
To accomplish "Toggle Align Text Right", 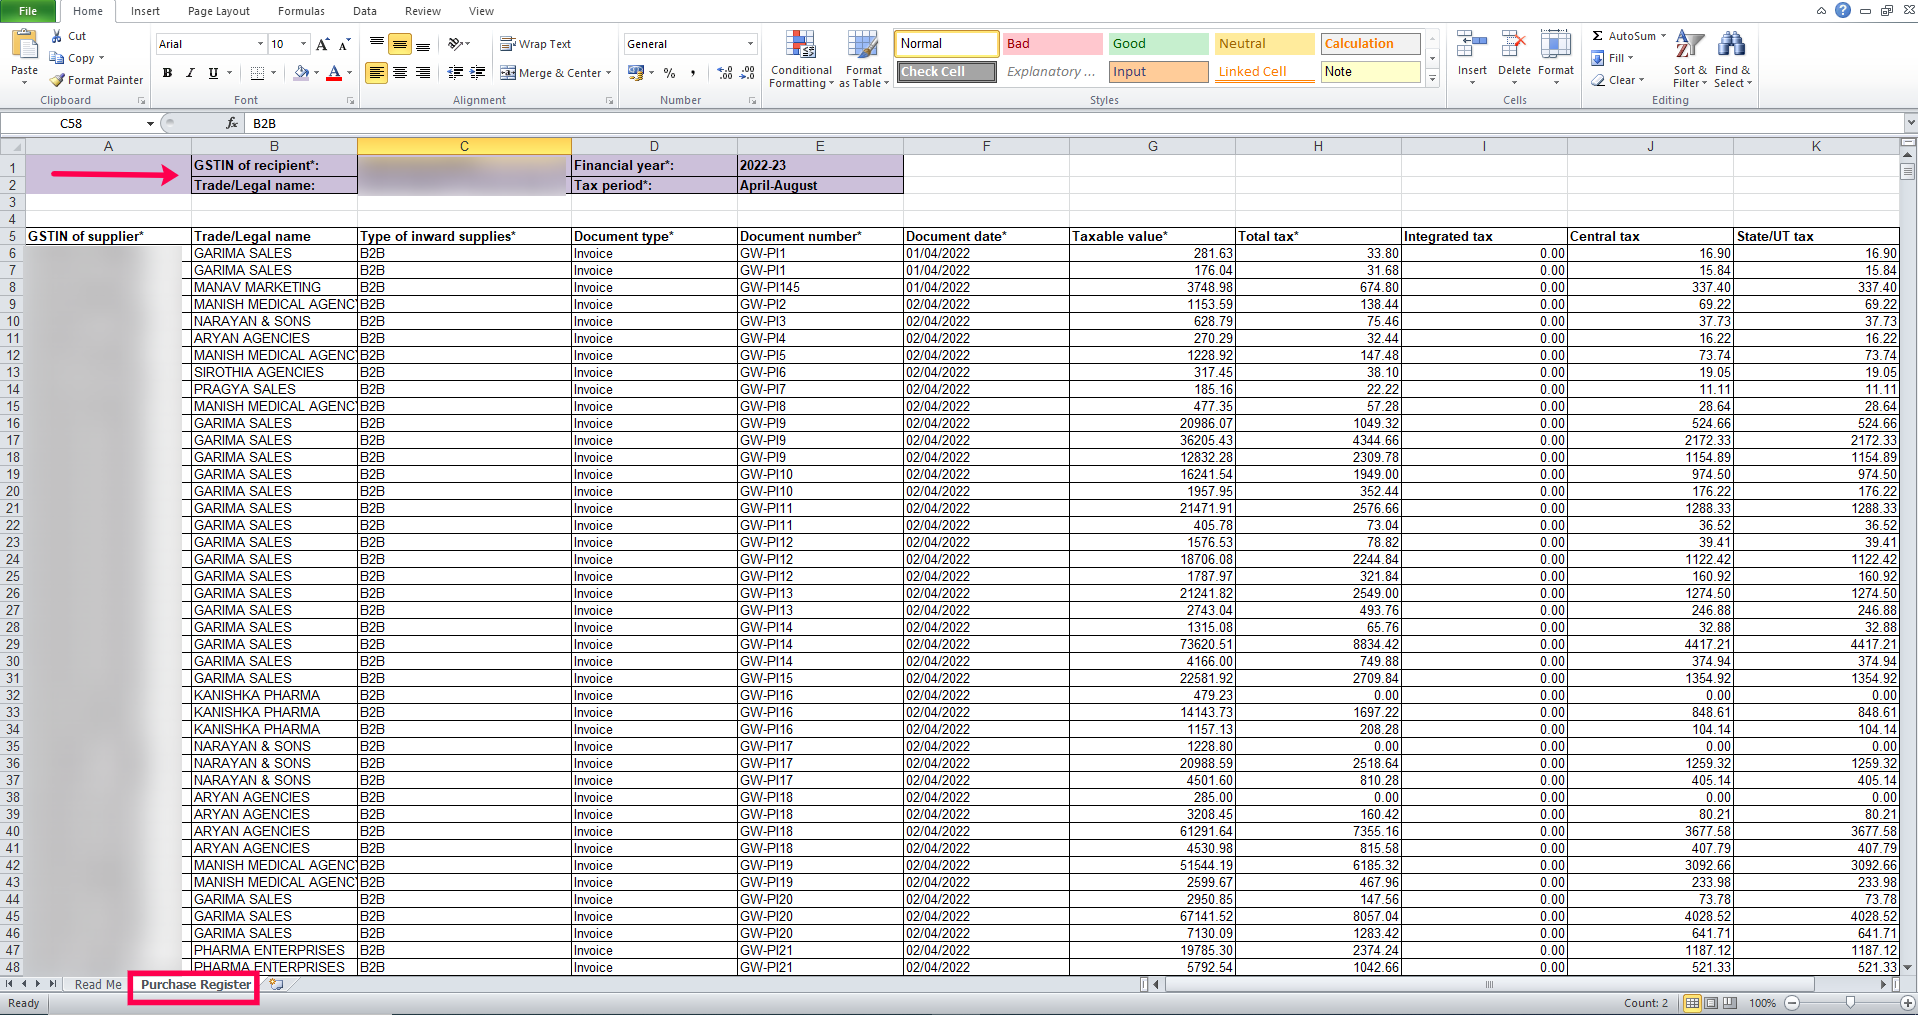I will pos(423,73).
